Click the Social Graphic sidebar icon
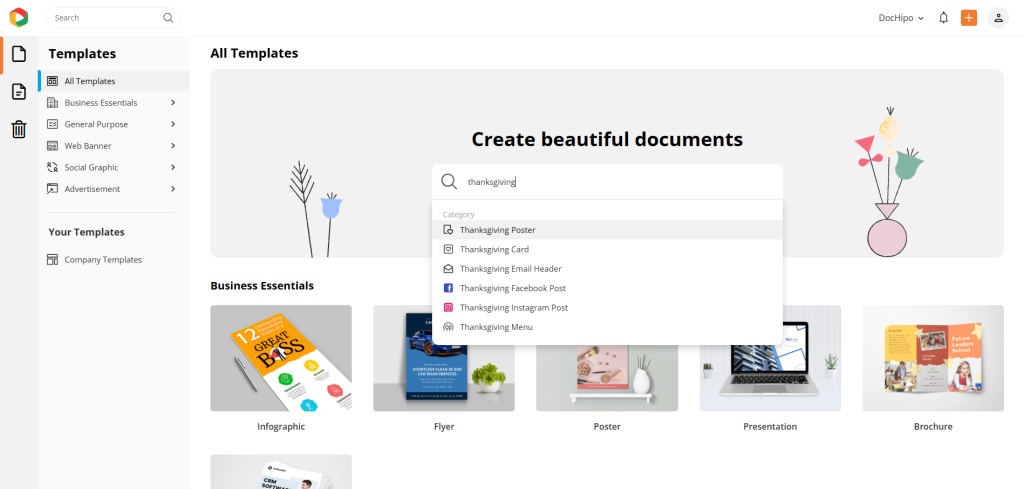This screenshot has height=489, width=1024. point(52,167)
